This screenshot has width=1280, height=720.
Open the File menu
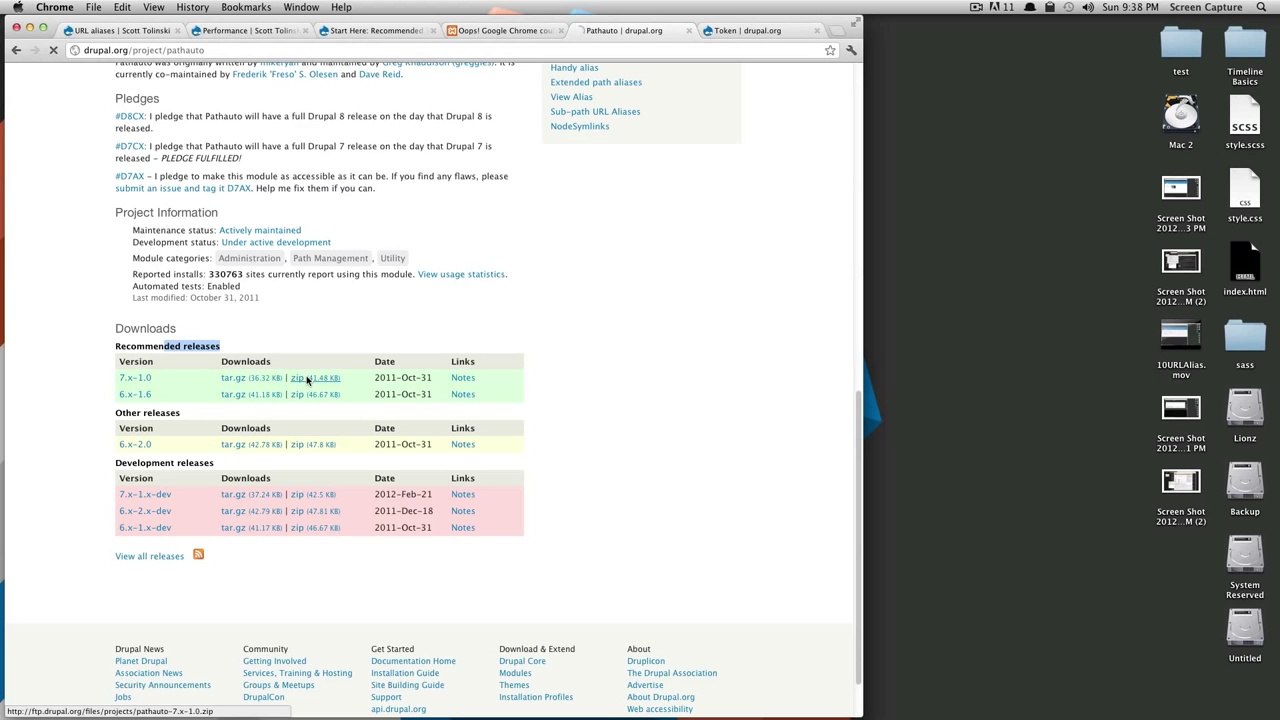[93, 7]
